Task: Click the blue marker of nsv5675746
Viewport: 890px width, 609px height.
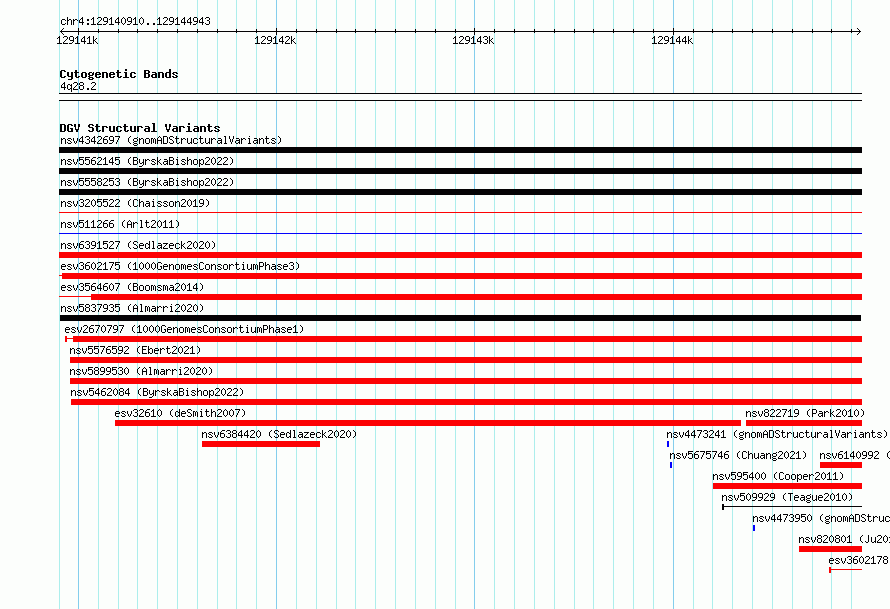Action: point(671,465)
